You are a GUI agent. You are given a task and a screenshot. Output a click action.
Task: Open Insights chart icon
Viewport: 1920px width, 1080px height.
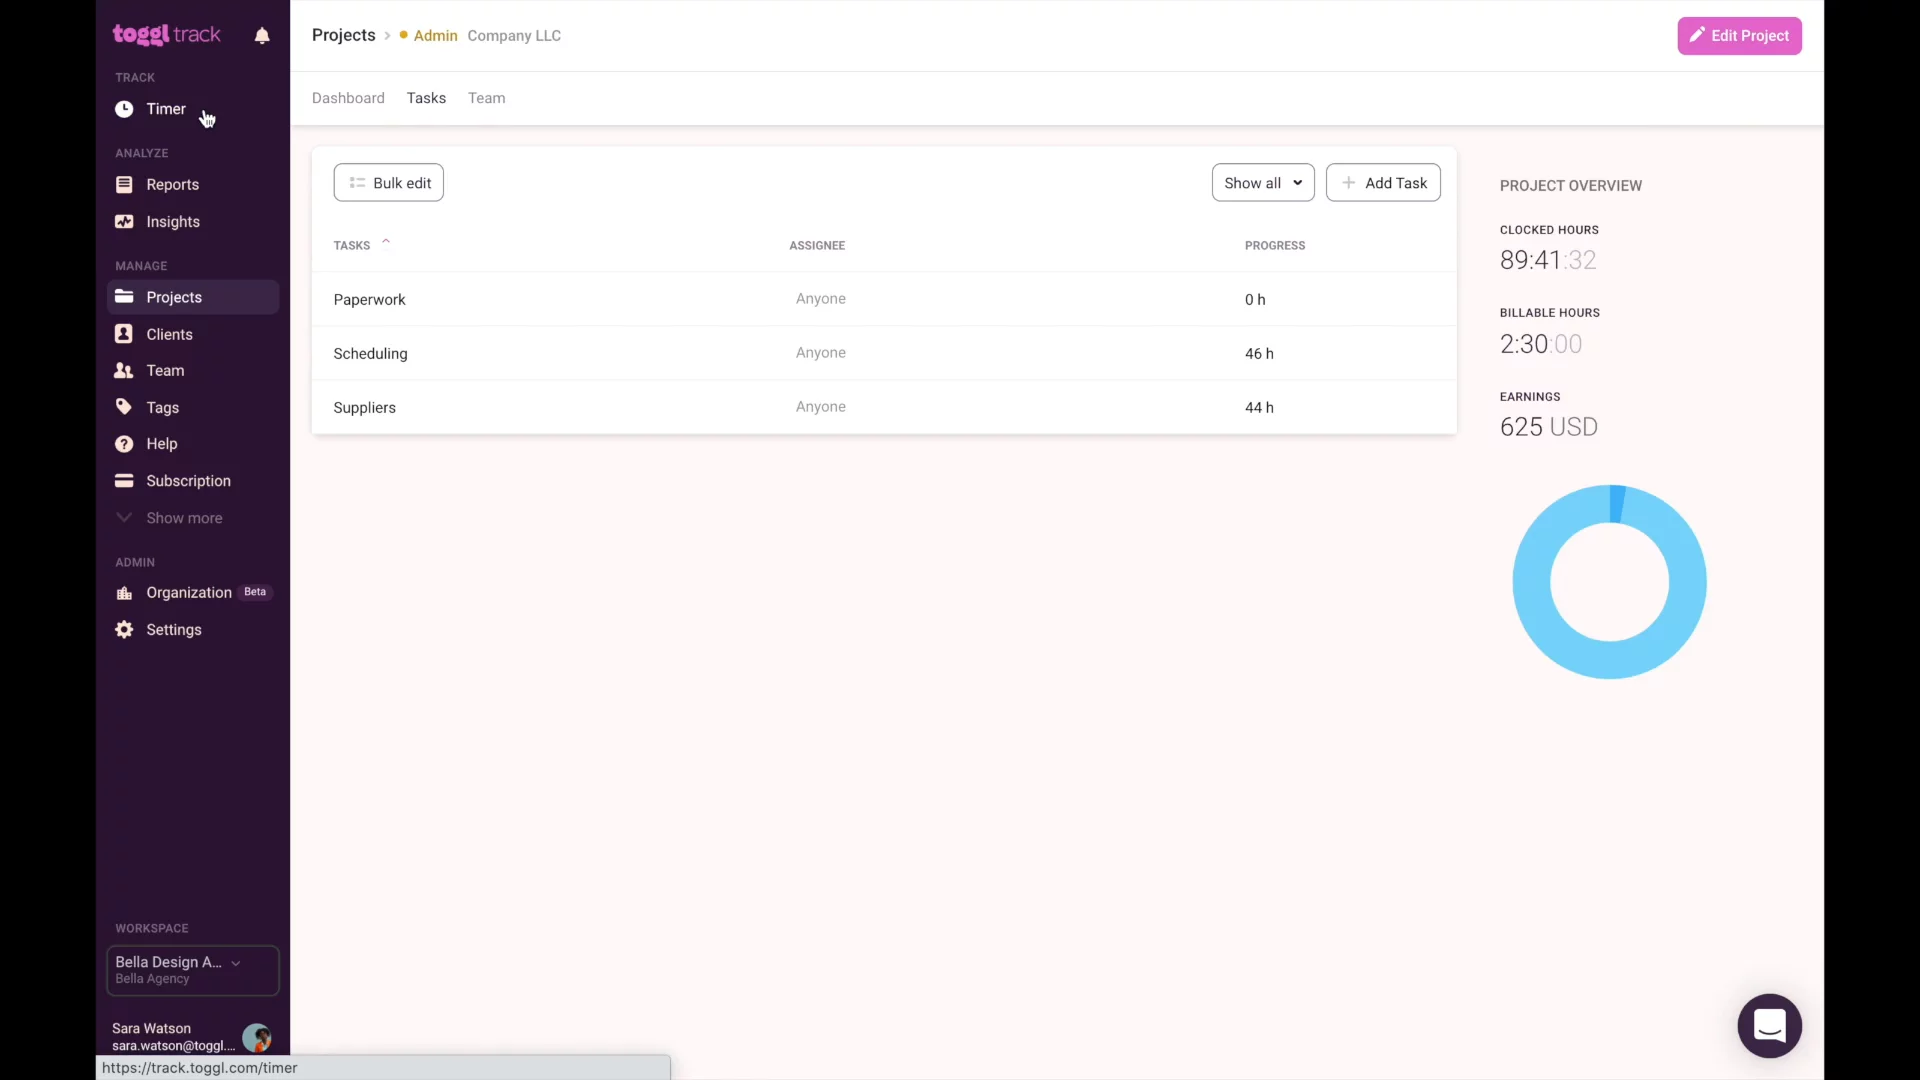pos(124,222)
